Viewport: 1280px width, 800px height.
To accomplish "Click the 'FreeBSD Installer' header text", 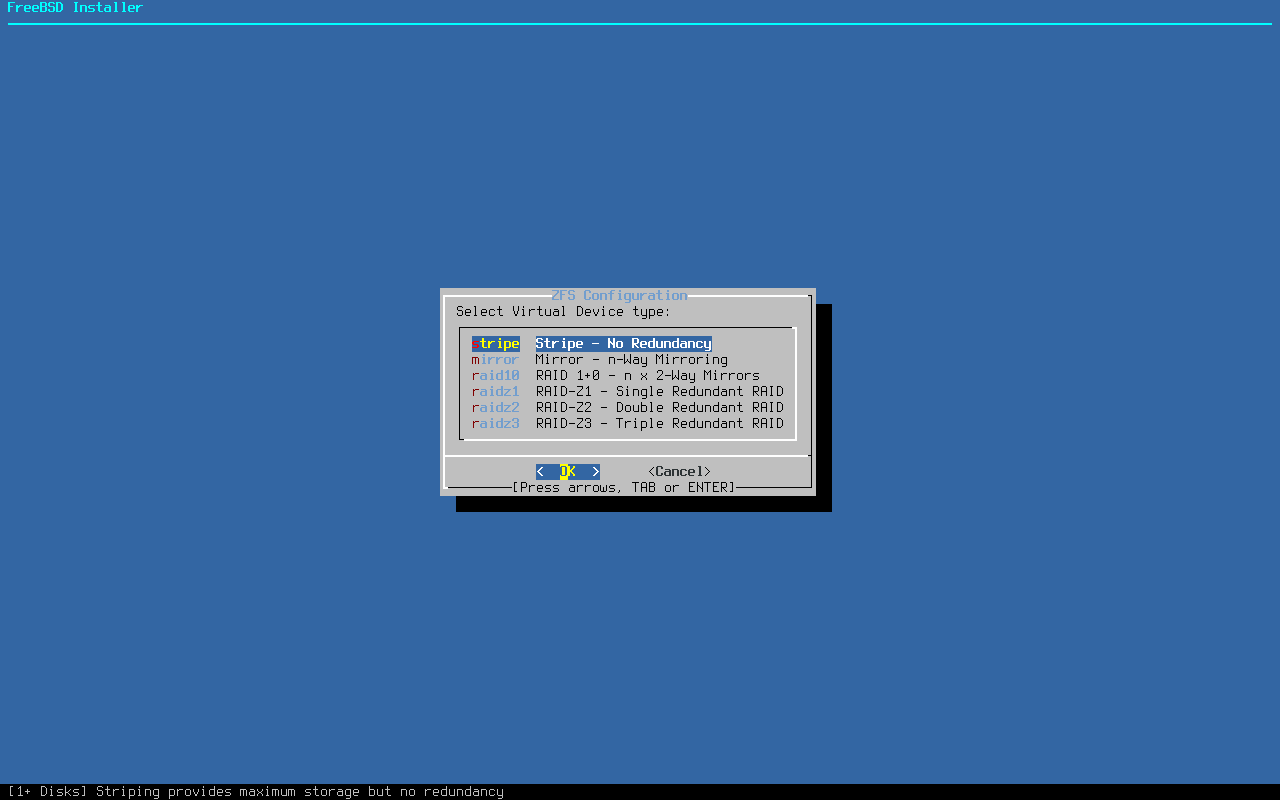I will [x=76, y=7].
